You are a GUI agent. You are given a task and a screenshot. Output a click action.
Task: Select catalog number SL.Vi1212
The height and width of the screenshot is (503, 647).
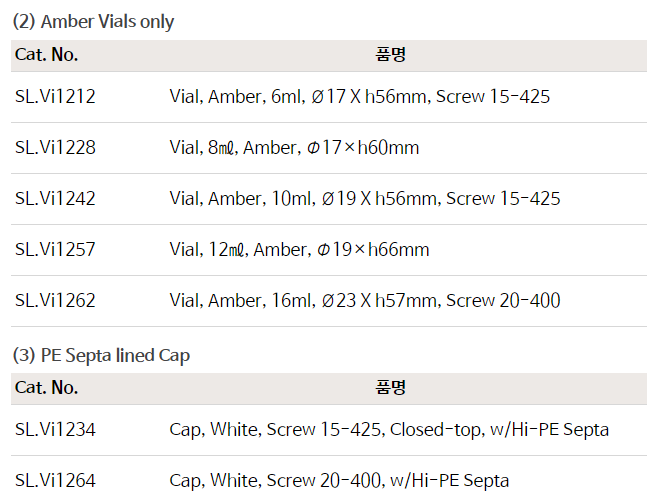click(x=55, y=97)
